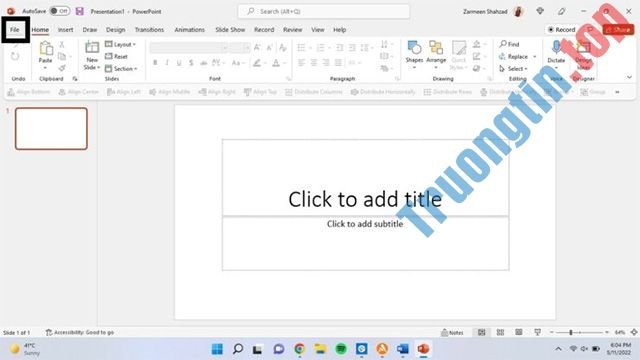Open the Design tab
The height and width of the screenshot is (360, 640).
tap(116, 30)
